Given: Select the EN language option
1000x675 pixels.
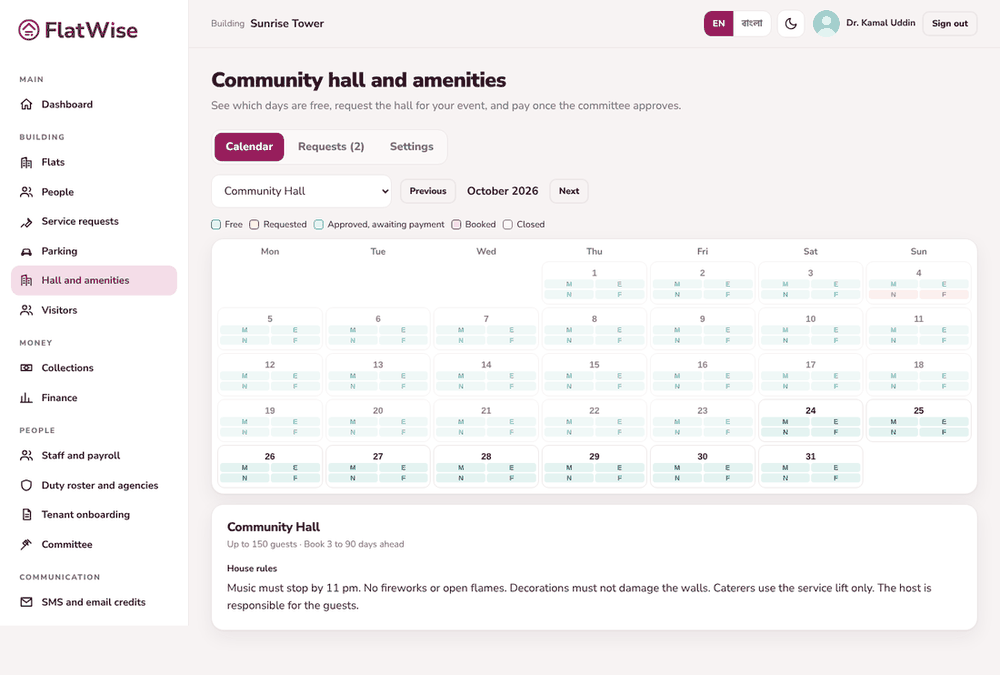Looking at the screenshot, I should pos(719,24).
